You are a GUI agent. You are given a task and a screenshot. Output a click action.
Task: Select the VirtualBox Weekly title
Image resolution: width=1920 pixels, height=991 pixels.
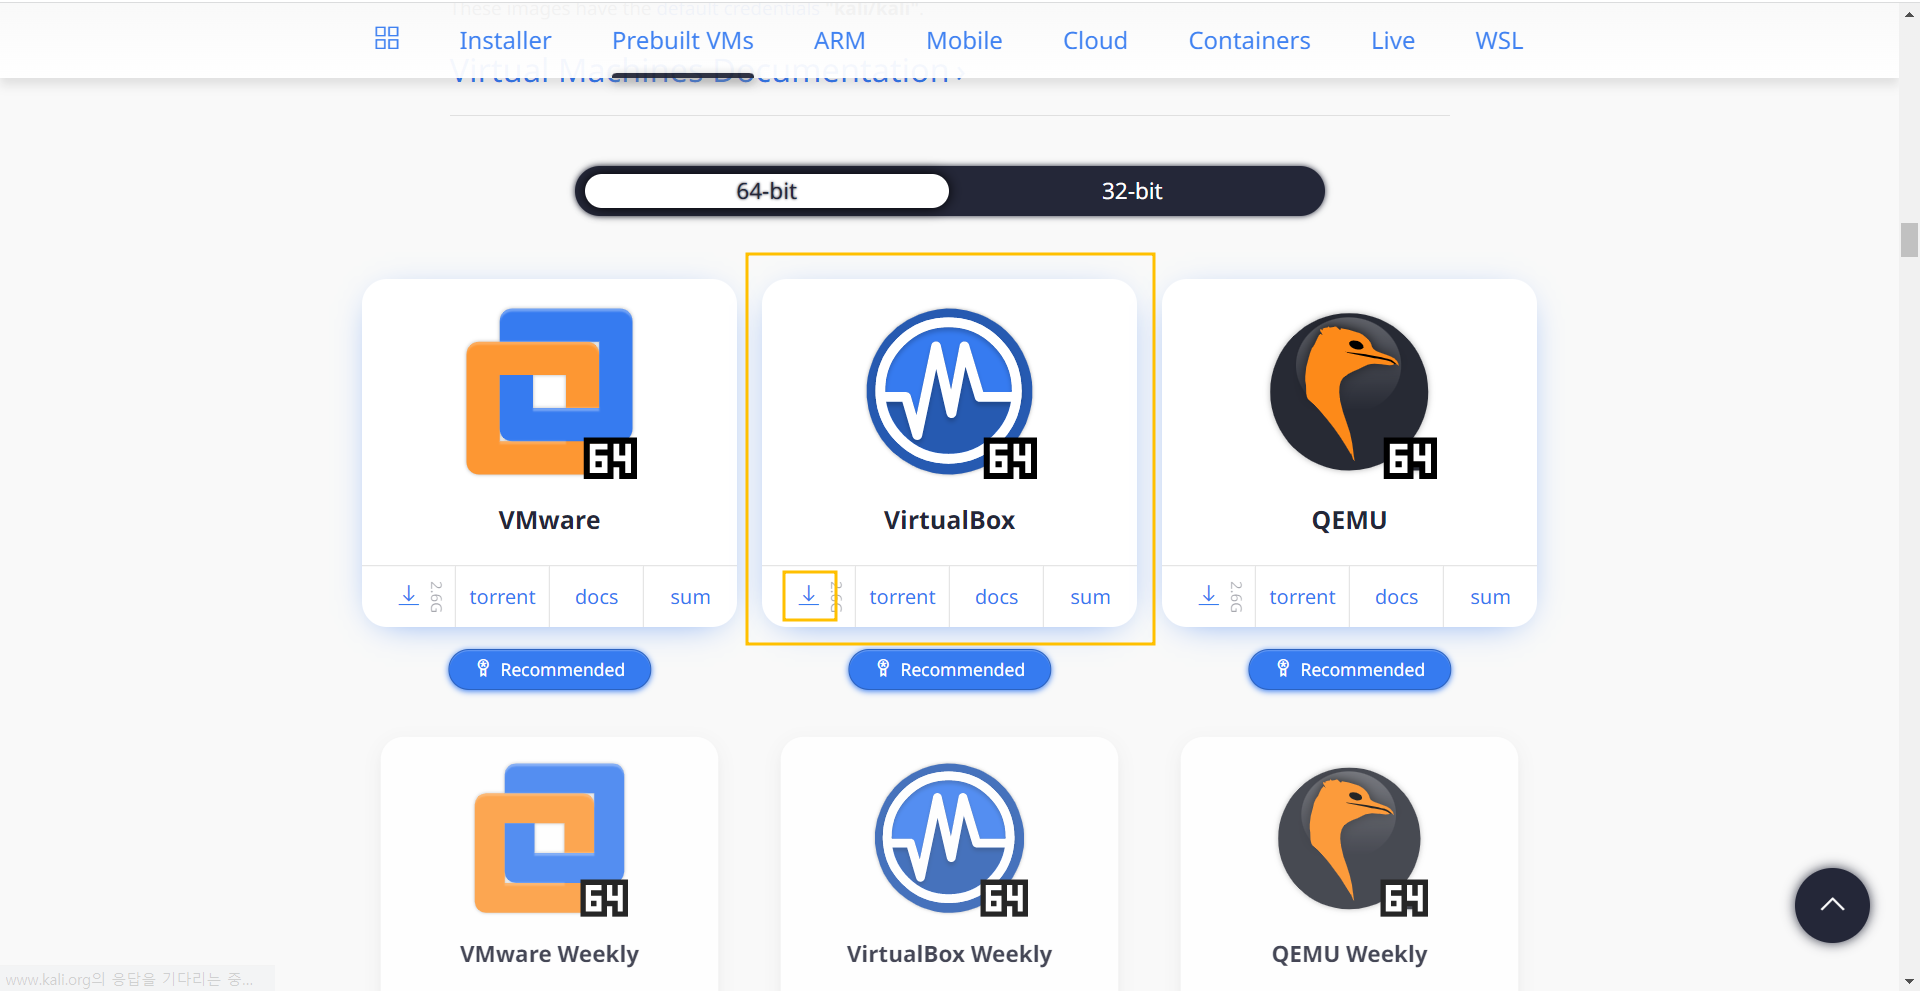[949, 954]
